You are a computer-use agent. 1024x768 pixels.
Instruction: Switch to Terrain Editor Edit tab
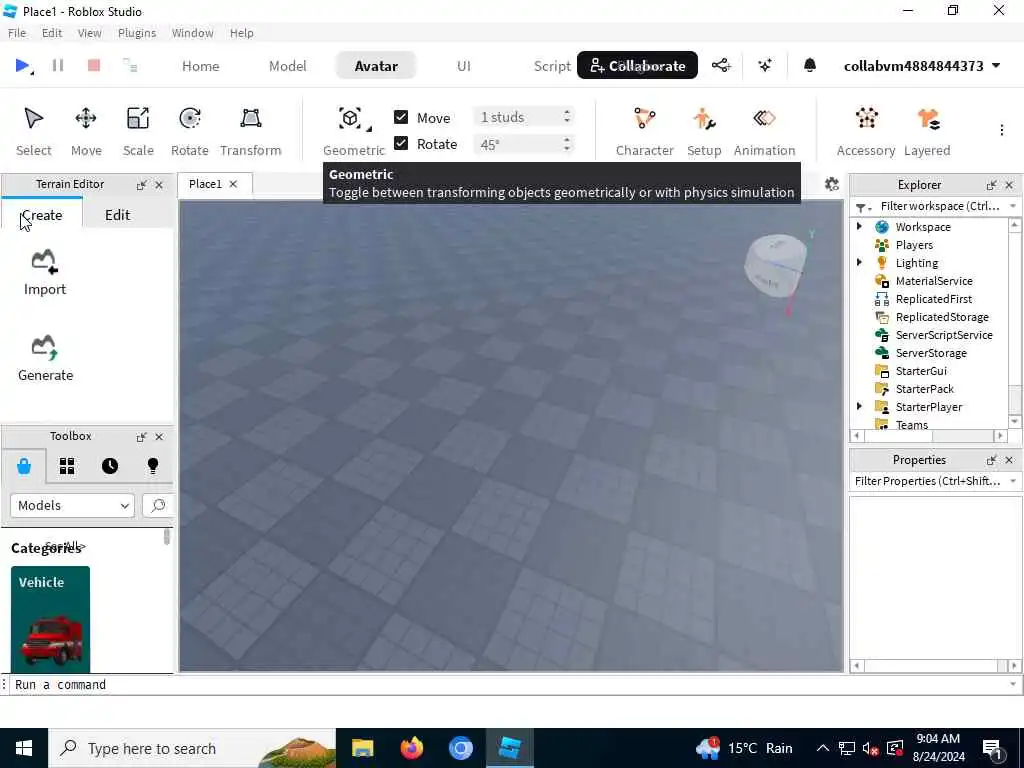coord(118,215)
